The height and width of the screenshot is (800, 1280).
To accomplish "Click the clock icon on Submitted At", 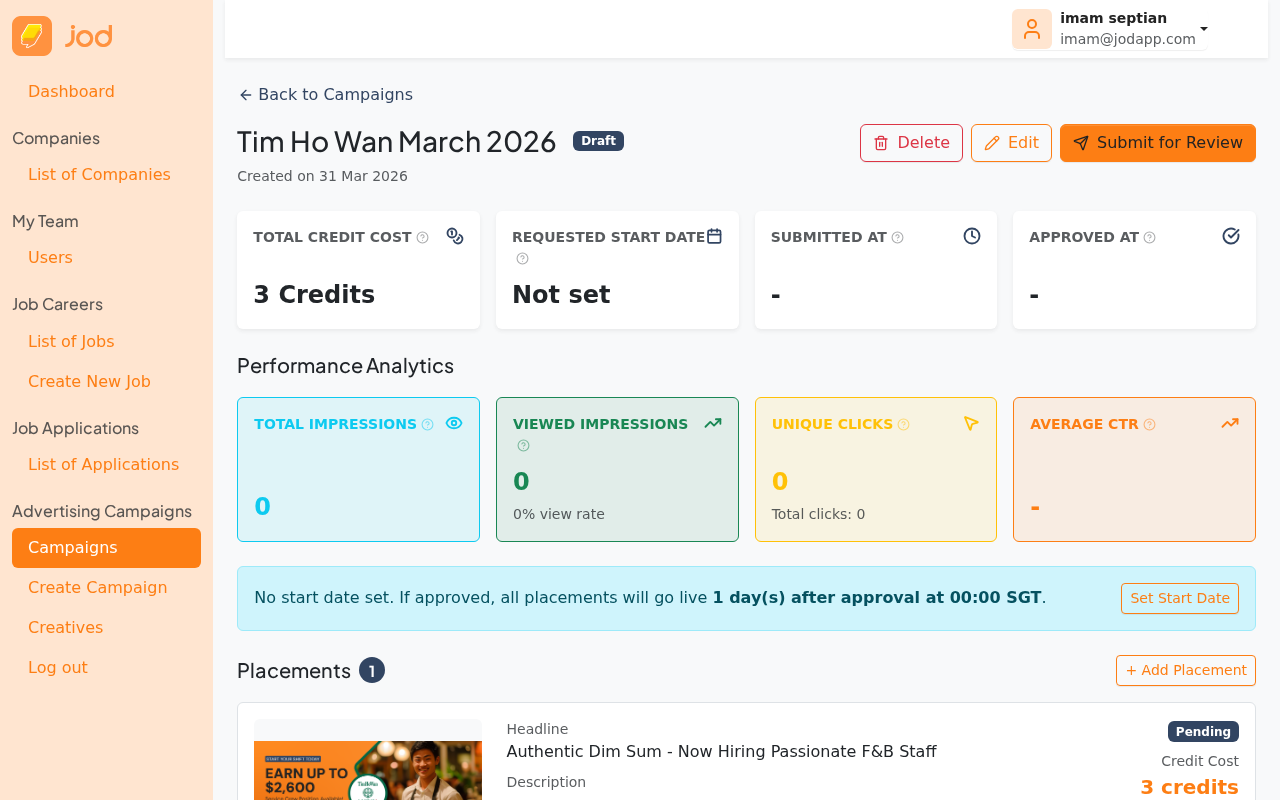I will (972, 236).
